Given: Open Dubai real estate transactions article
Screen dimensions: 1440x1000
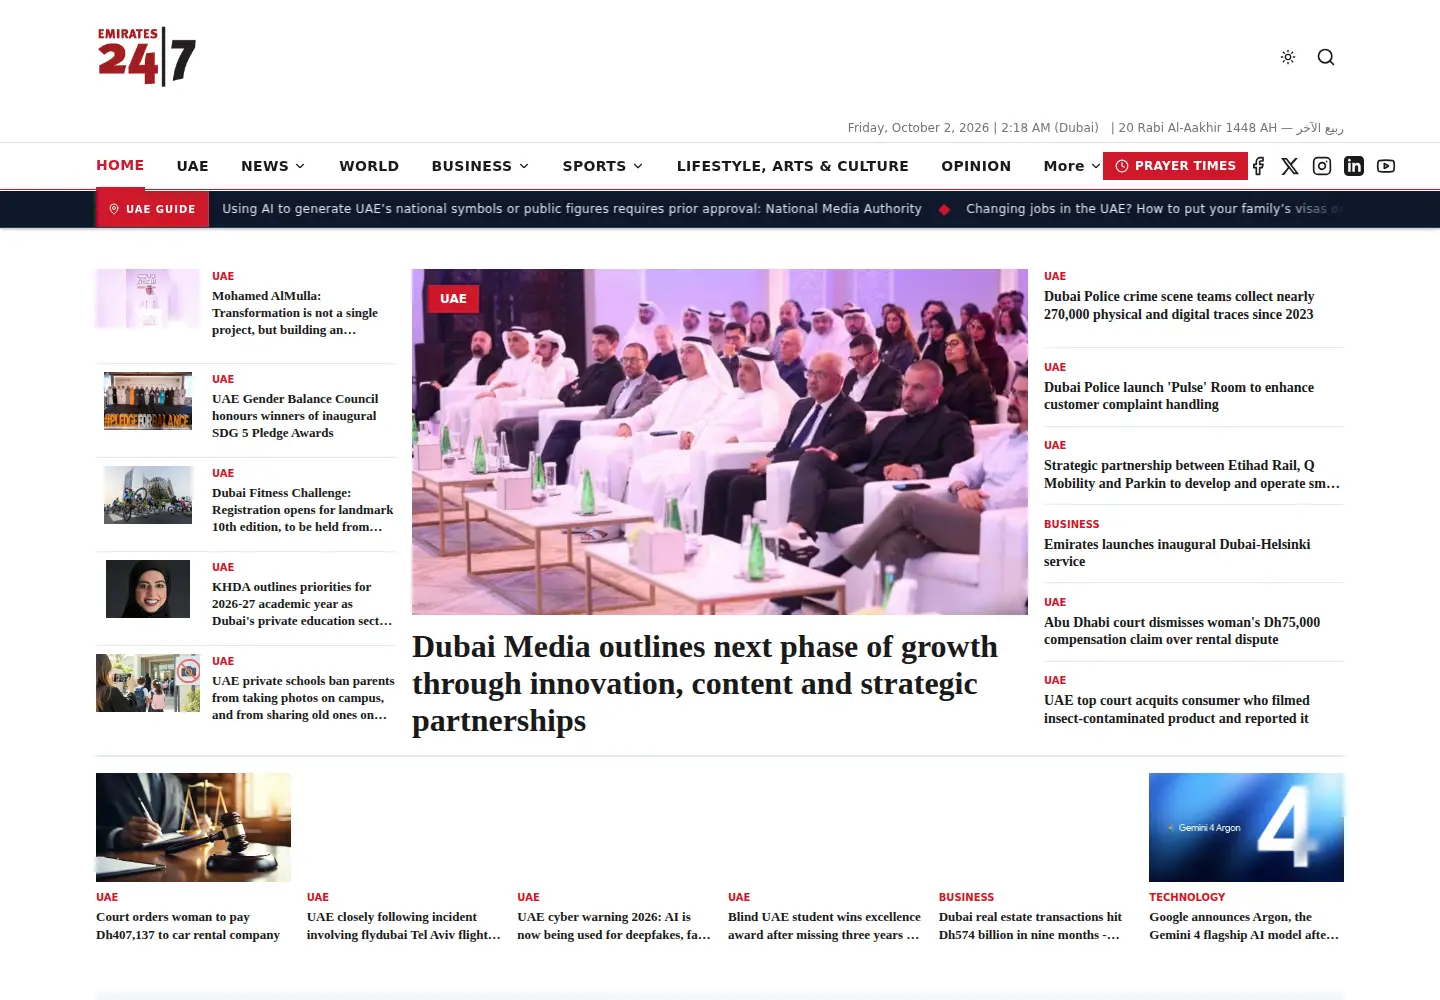Looking at the screenshot, I should pyautogui.click(x=1030, y=926).
